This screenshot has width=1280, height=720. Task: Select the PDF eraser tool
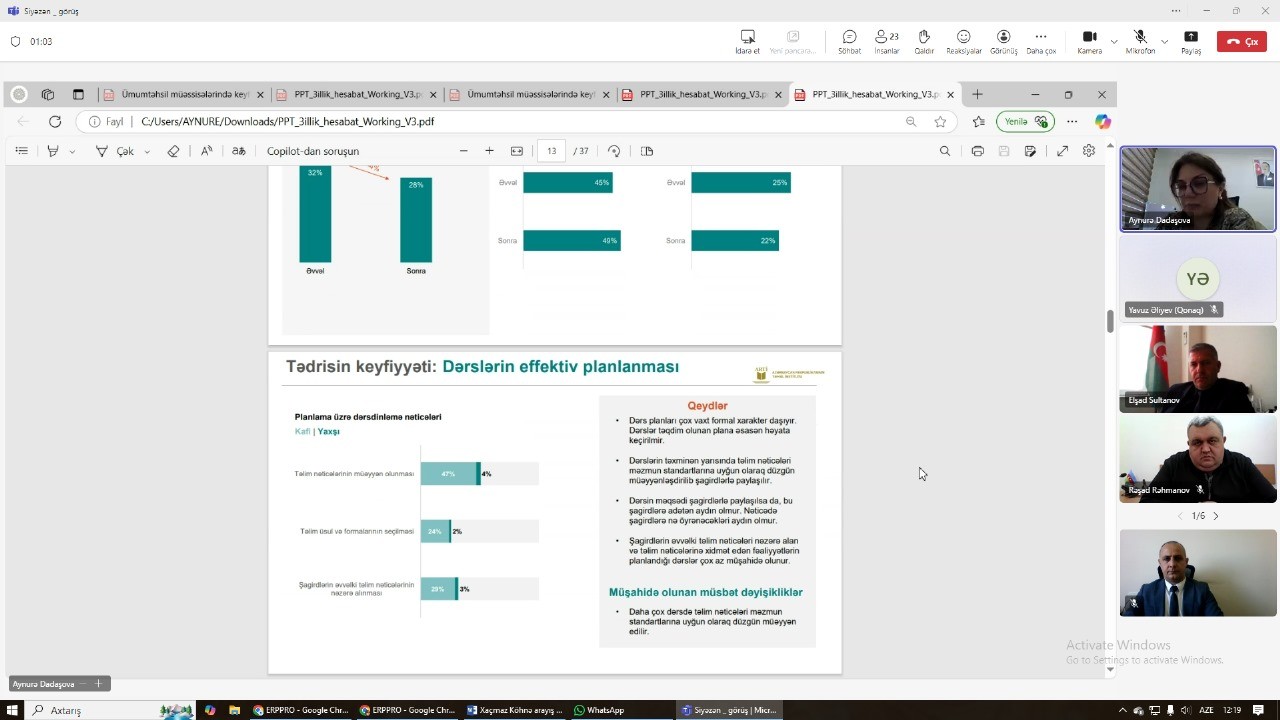click(x=173, y=151)
